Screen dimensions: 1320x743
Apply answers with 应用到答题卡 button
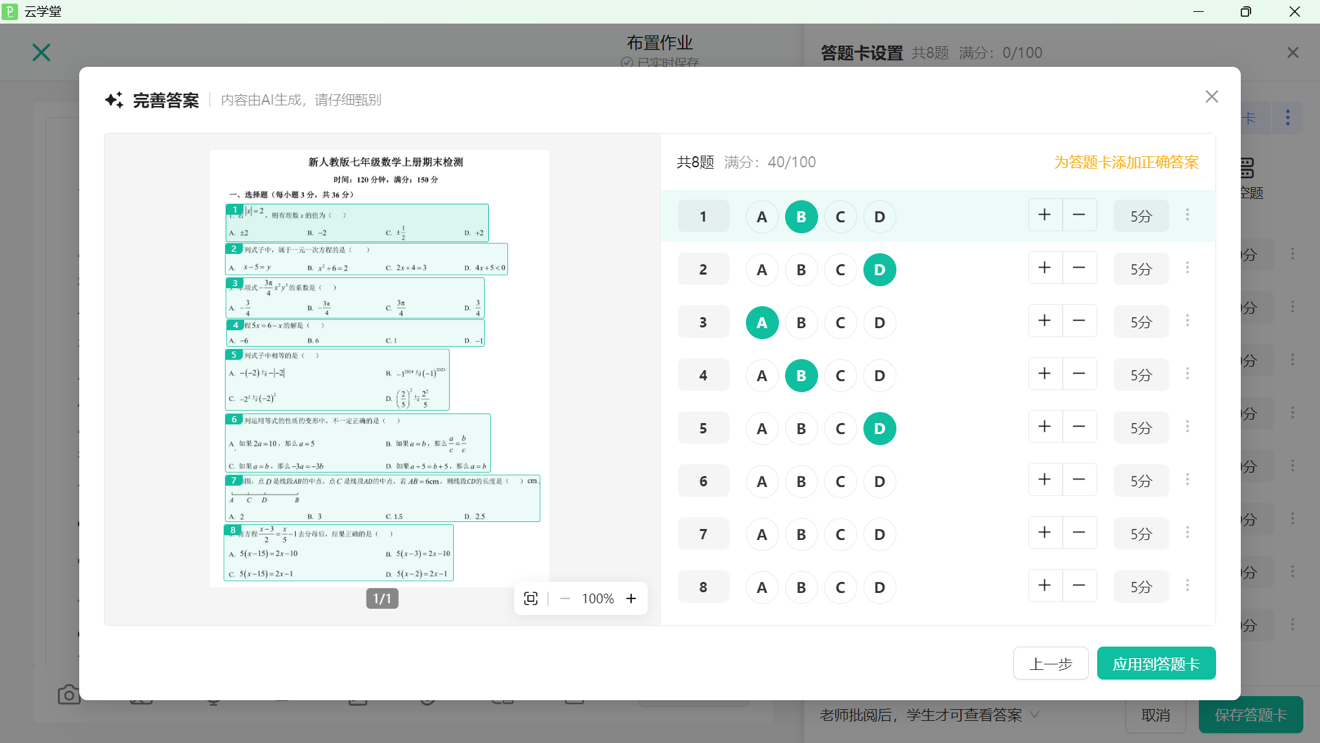tap(1156, 664)
